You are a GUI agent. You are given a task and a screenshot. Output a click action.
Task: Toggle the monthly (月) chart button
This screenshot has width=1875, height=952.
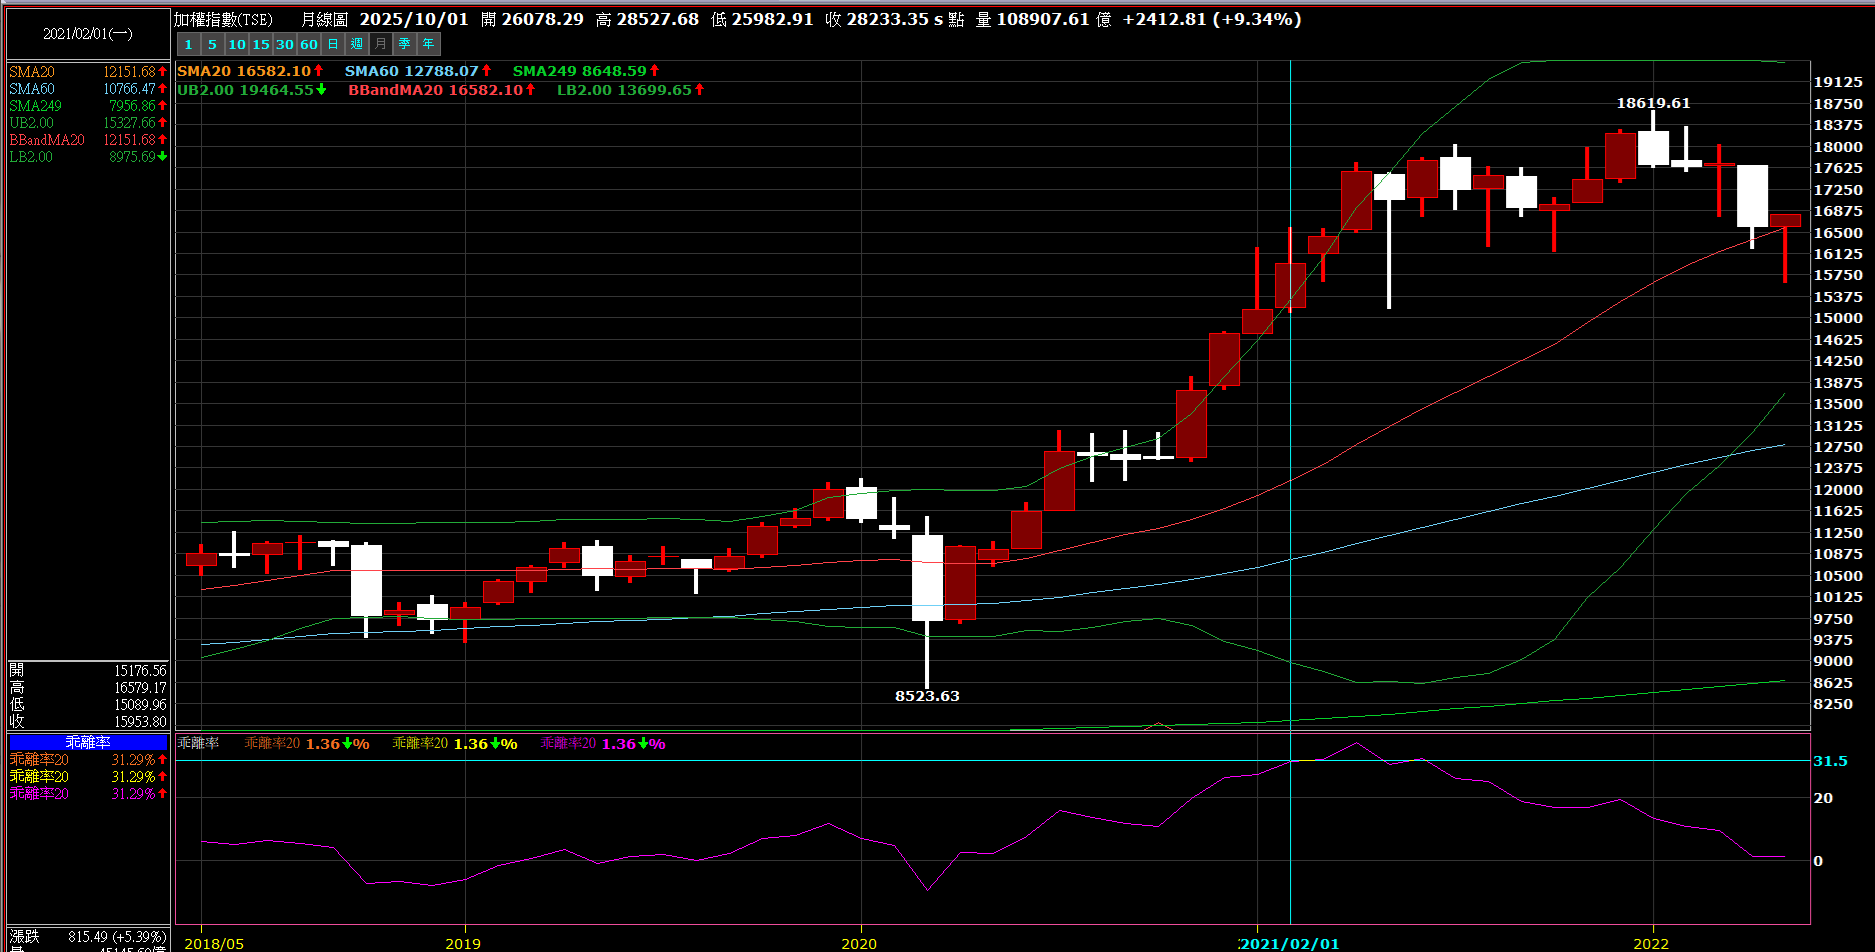381,44
